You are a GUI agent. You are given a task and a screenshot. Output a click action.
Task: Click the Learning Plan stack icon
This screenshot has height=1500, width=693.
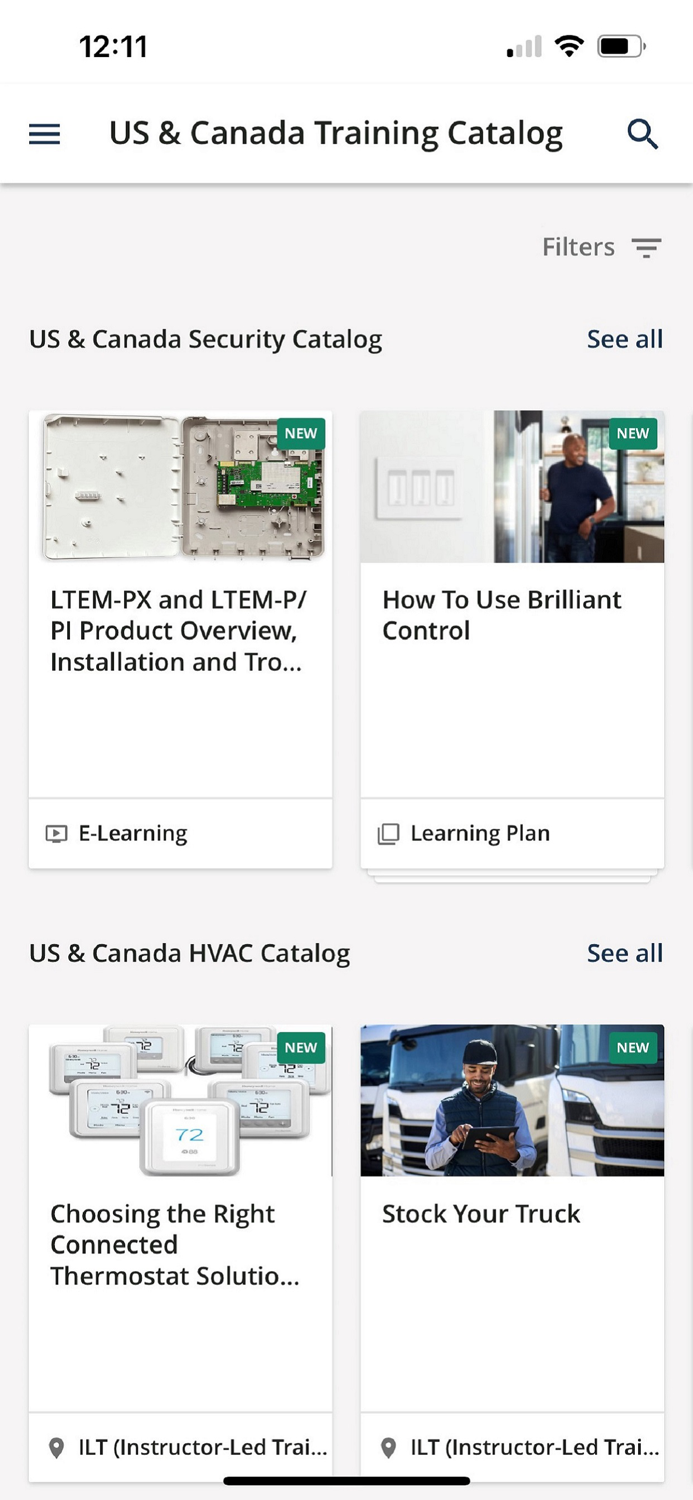click(x=388, y=834)
